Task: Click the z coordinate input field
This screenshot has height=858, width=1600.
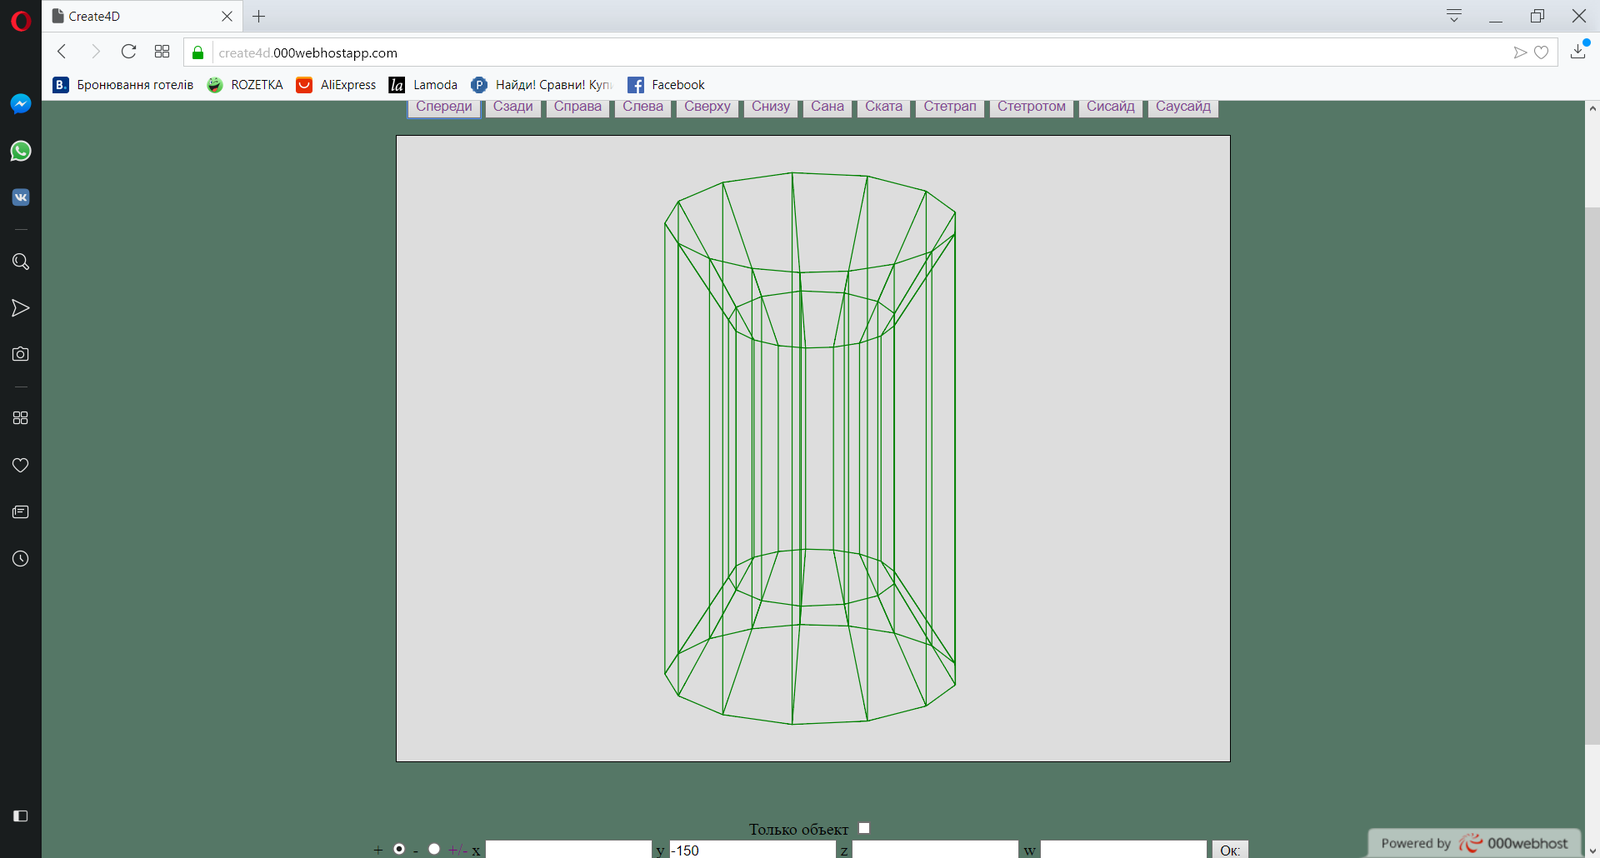Action: pos(935,850)
